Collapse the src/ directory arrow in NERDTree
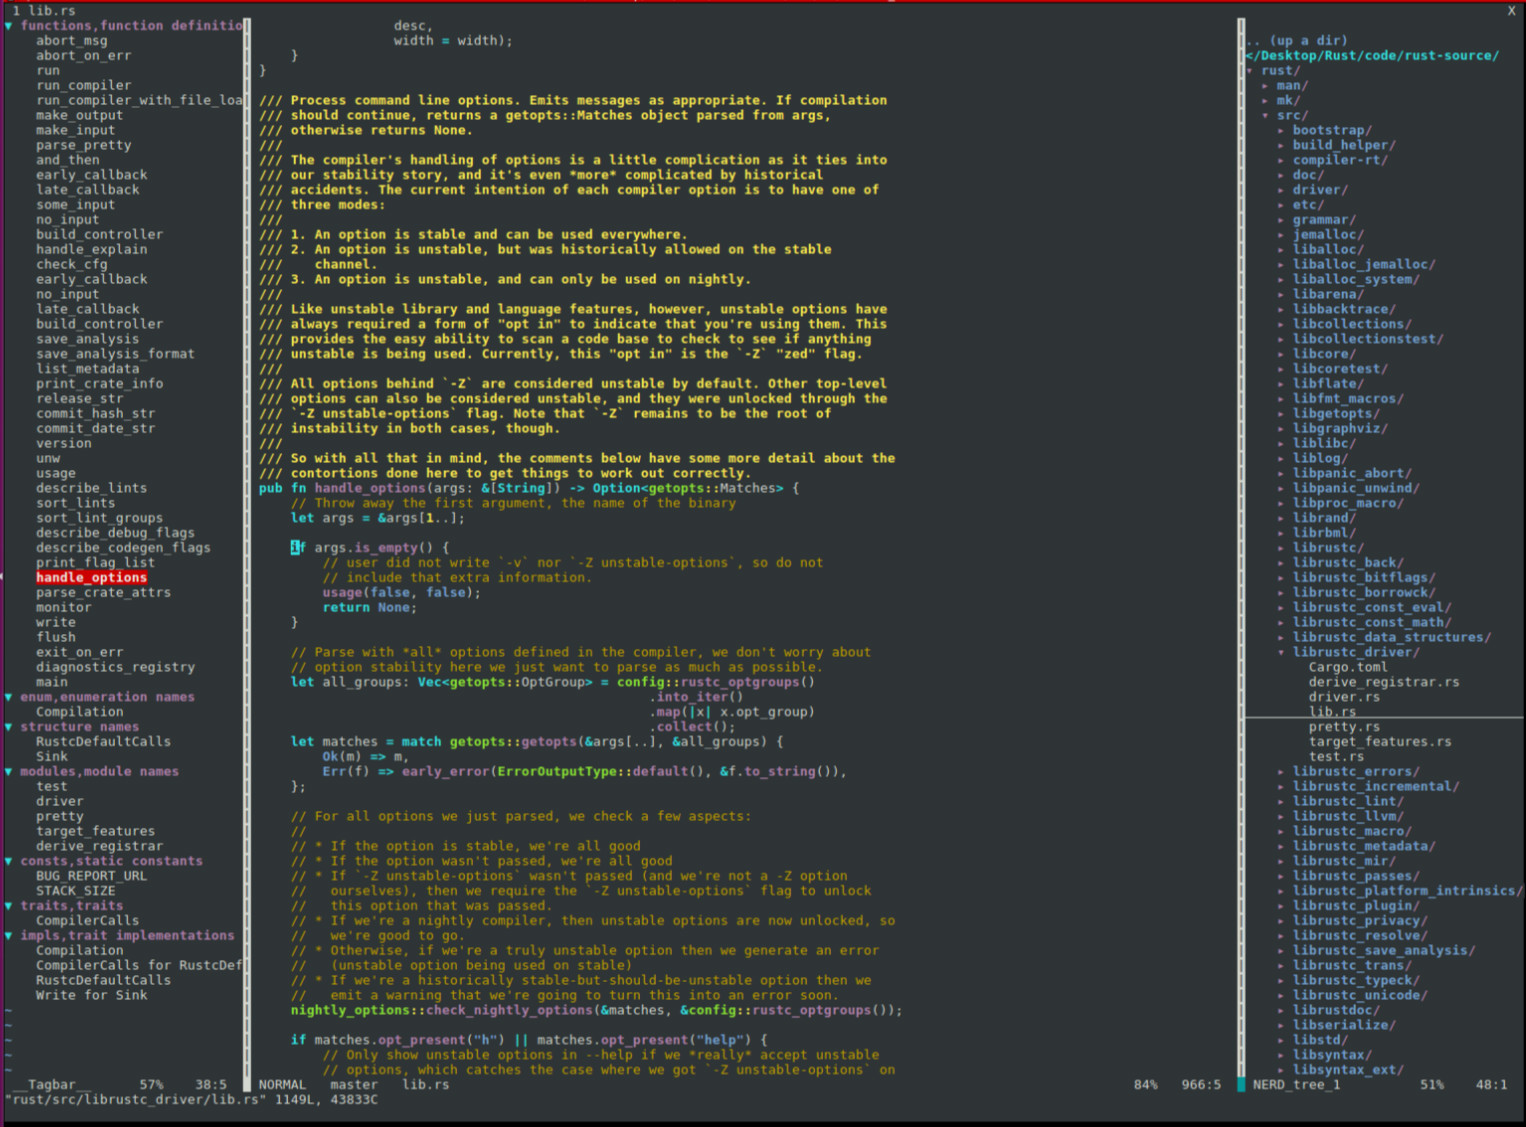The width and height of the screenshot is (1526, 1127). [x=1265, y=116]
